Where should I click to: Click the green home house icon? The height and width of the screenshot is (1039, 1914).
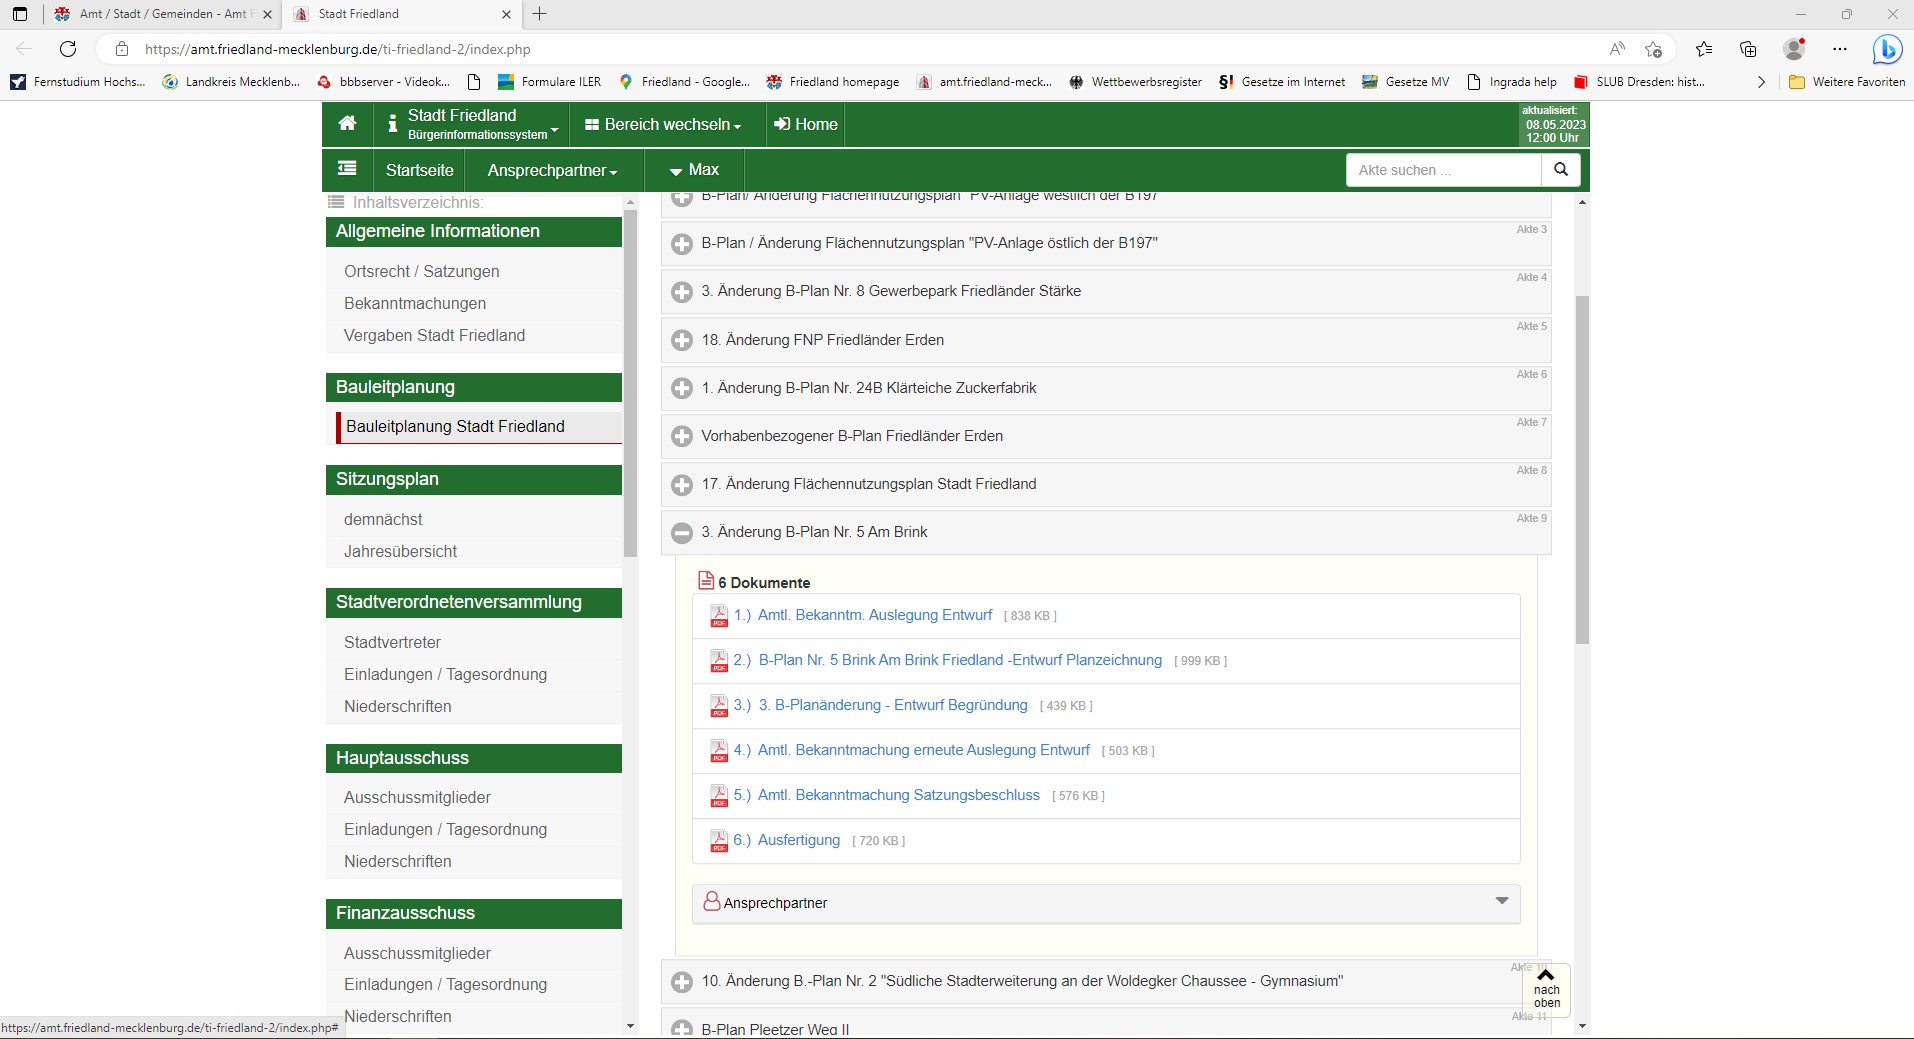347,123
